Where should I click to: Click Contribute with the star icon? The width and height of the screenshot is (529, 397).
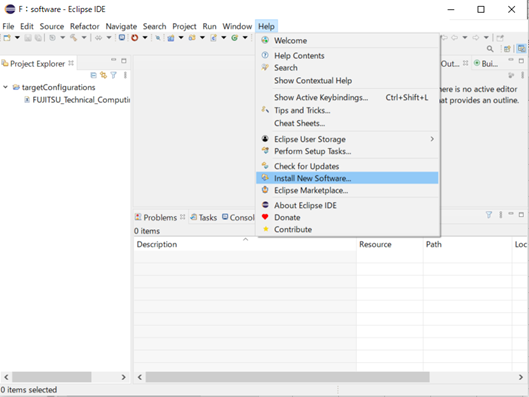pos(347,229)
